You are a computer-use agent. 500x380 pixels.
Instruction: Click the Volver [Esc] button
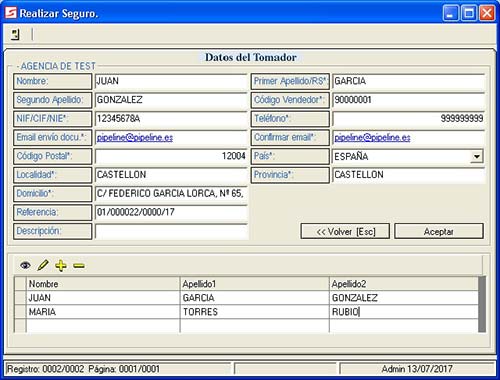click(345, 231)
